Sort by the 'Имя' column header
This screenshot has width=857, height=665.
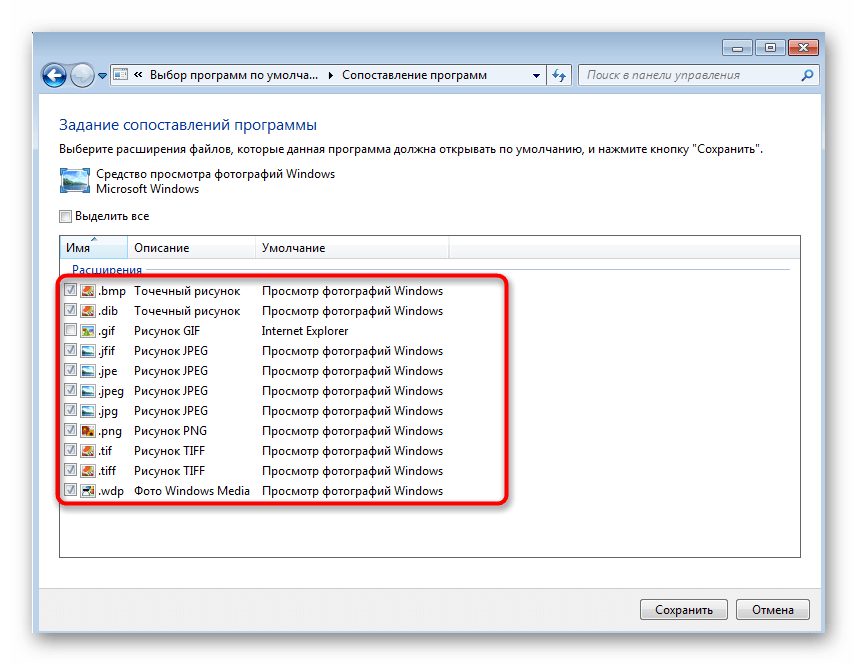pyautogui.click(x=93, y=248)
